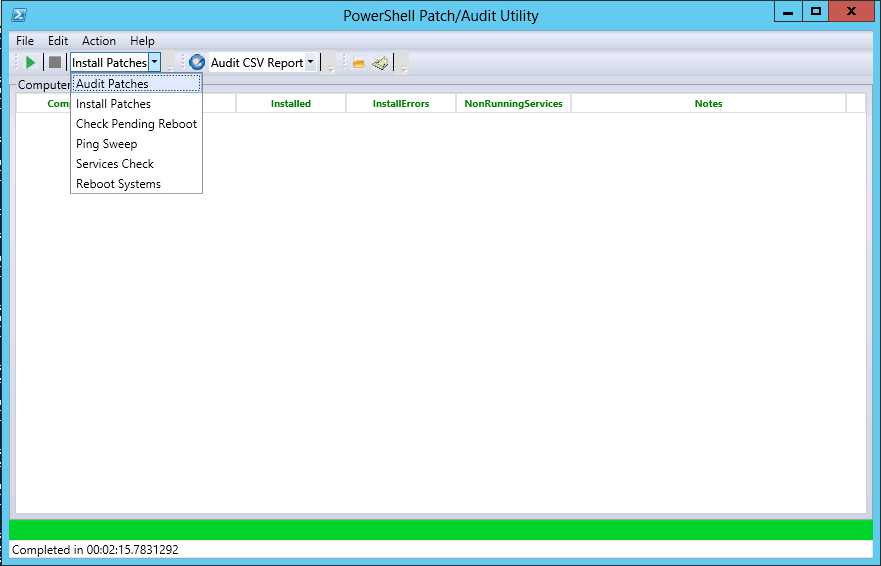Click the notes/clear icon beside the folder

click(x=380, y=63)
